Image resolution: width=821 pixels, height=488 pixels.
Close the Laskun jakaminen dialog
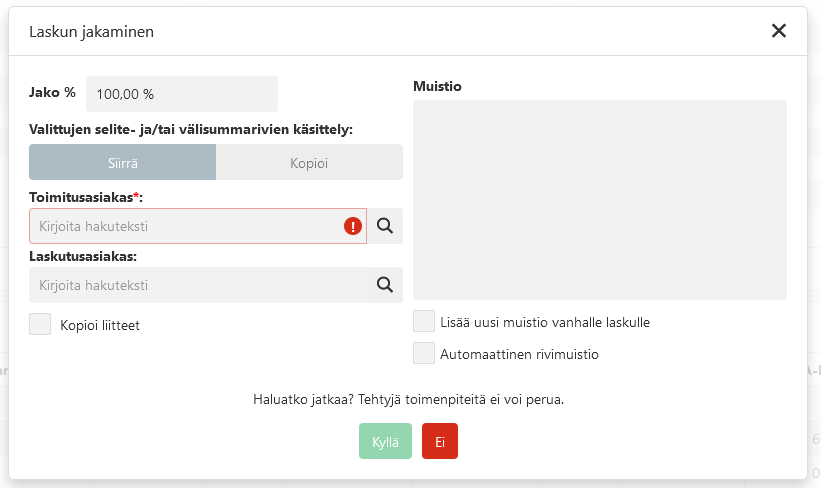click(779, 31)
